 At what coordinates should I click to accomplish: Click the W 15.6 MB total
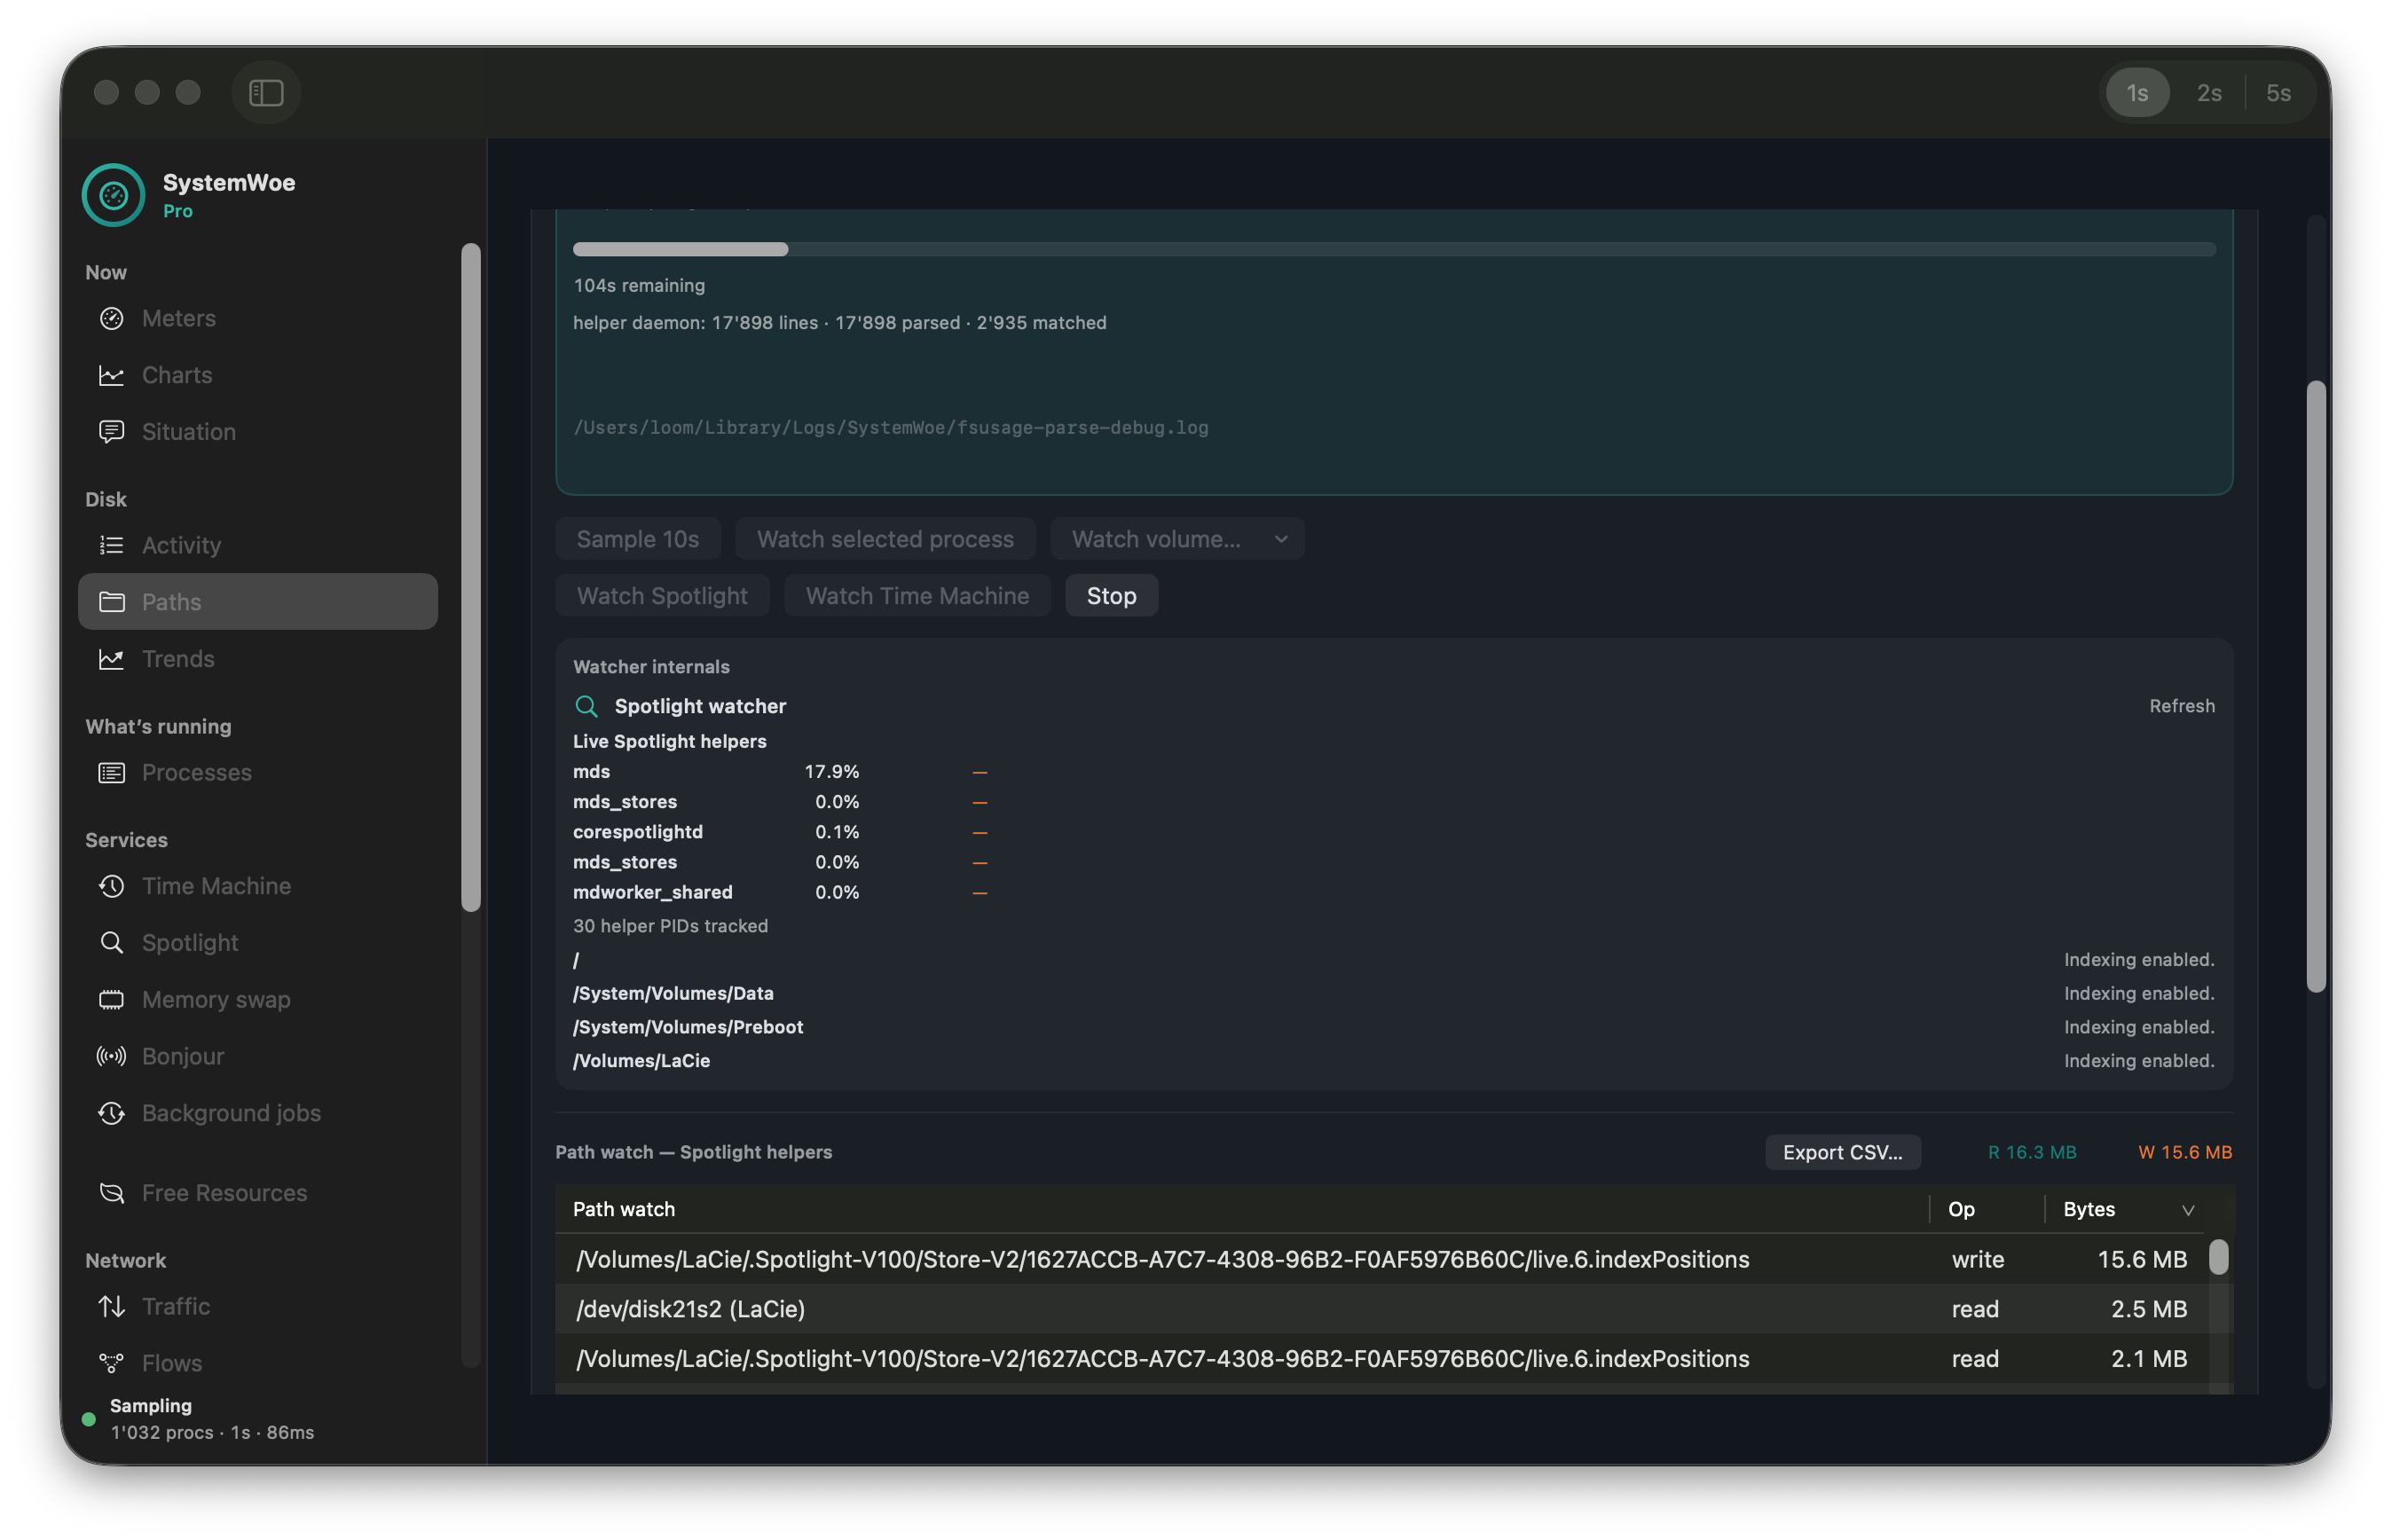pyautogui.click(x=2184, y=1152)
